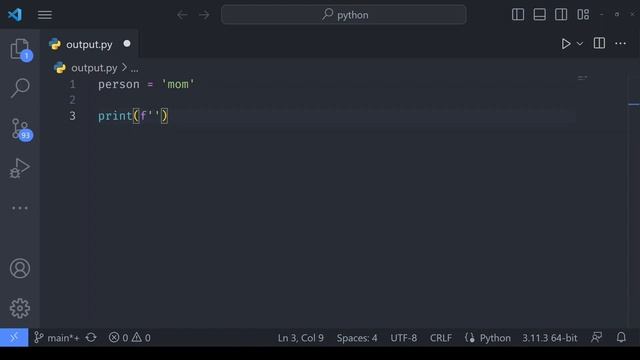Open Source Control view with 93 badge
Screen dimensions: 640x360
(x=20, y=129)
